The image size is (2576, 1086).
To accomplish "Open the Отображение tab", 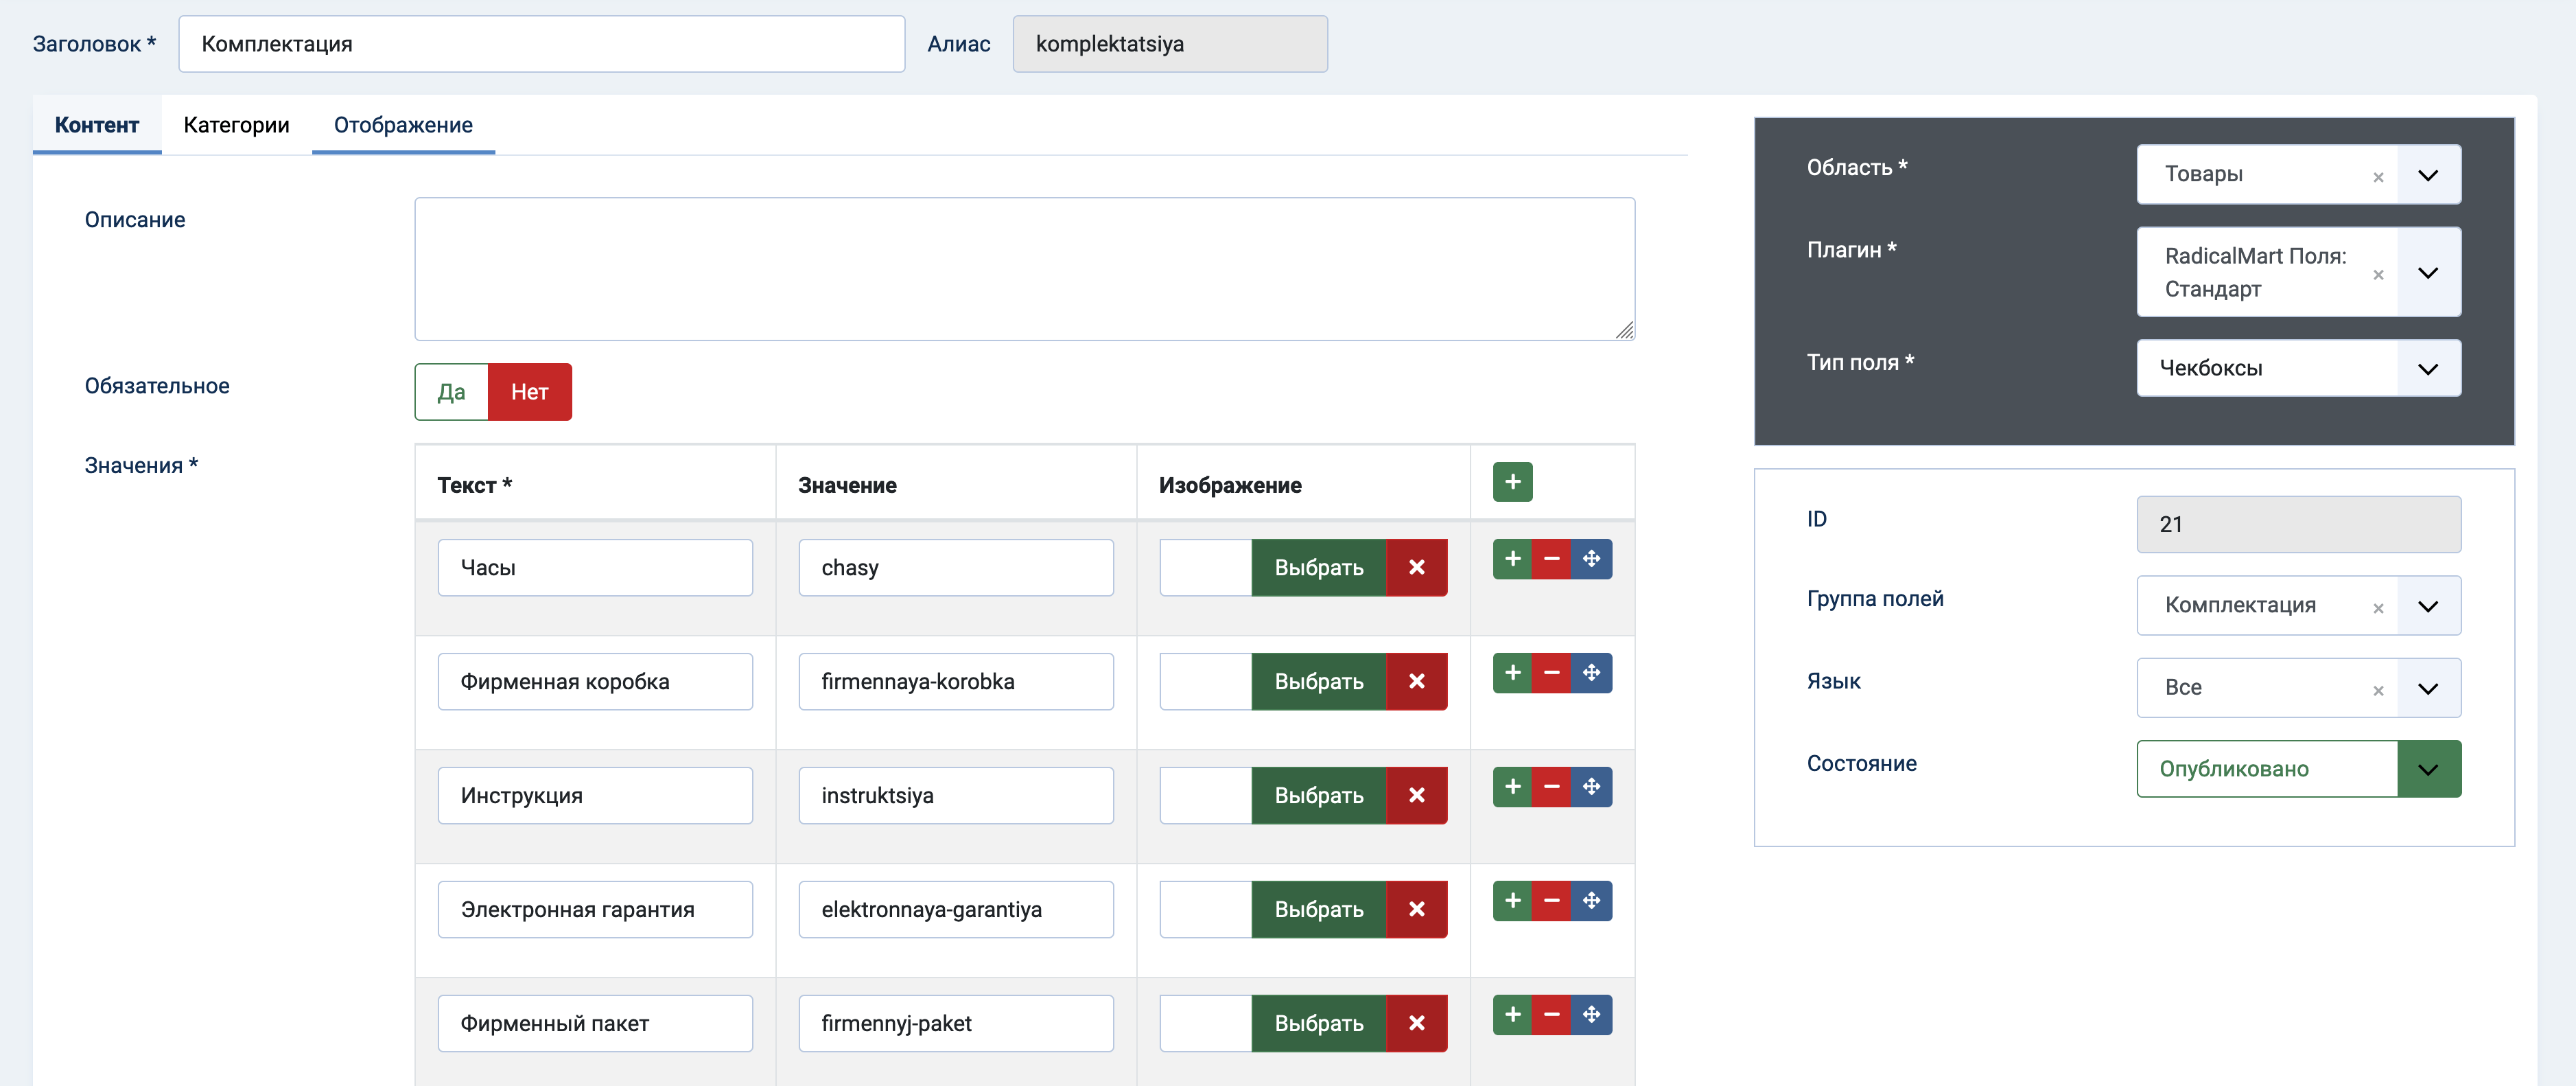I will point(403,125).
